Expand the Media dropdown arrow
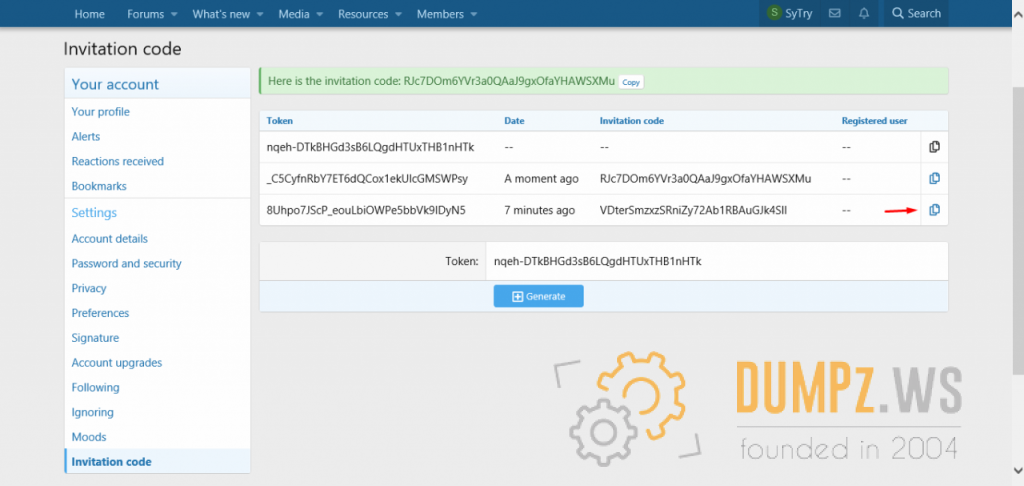Screen dimensions: 1024x486 point(320,15)
